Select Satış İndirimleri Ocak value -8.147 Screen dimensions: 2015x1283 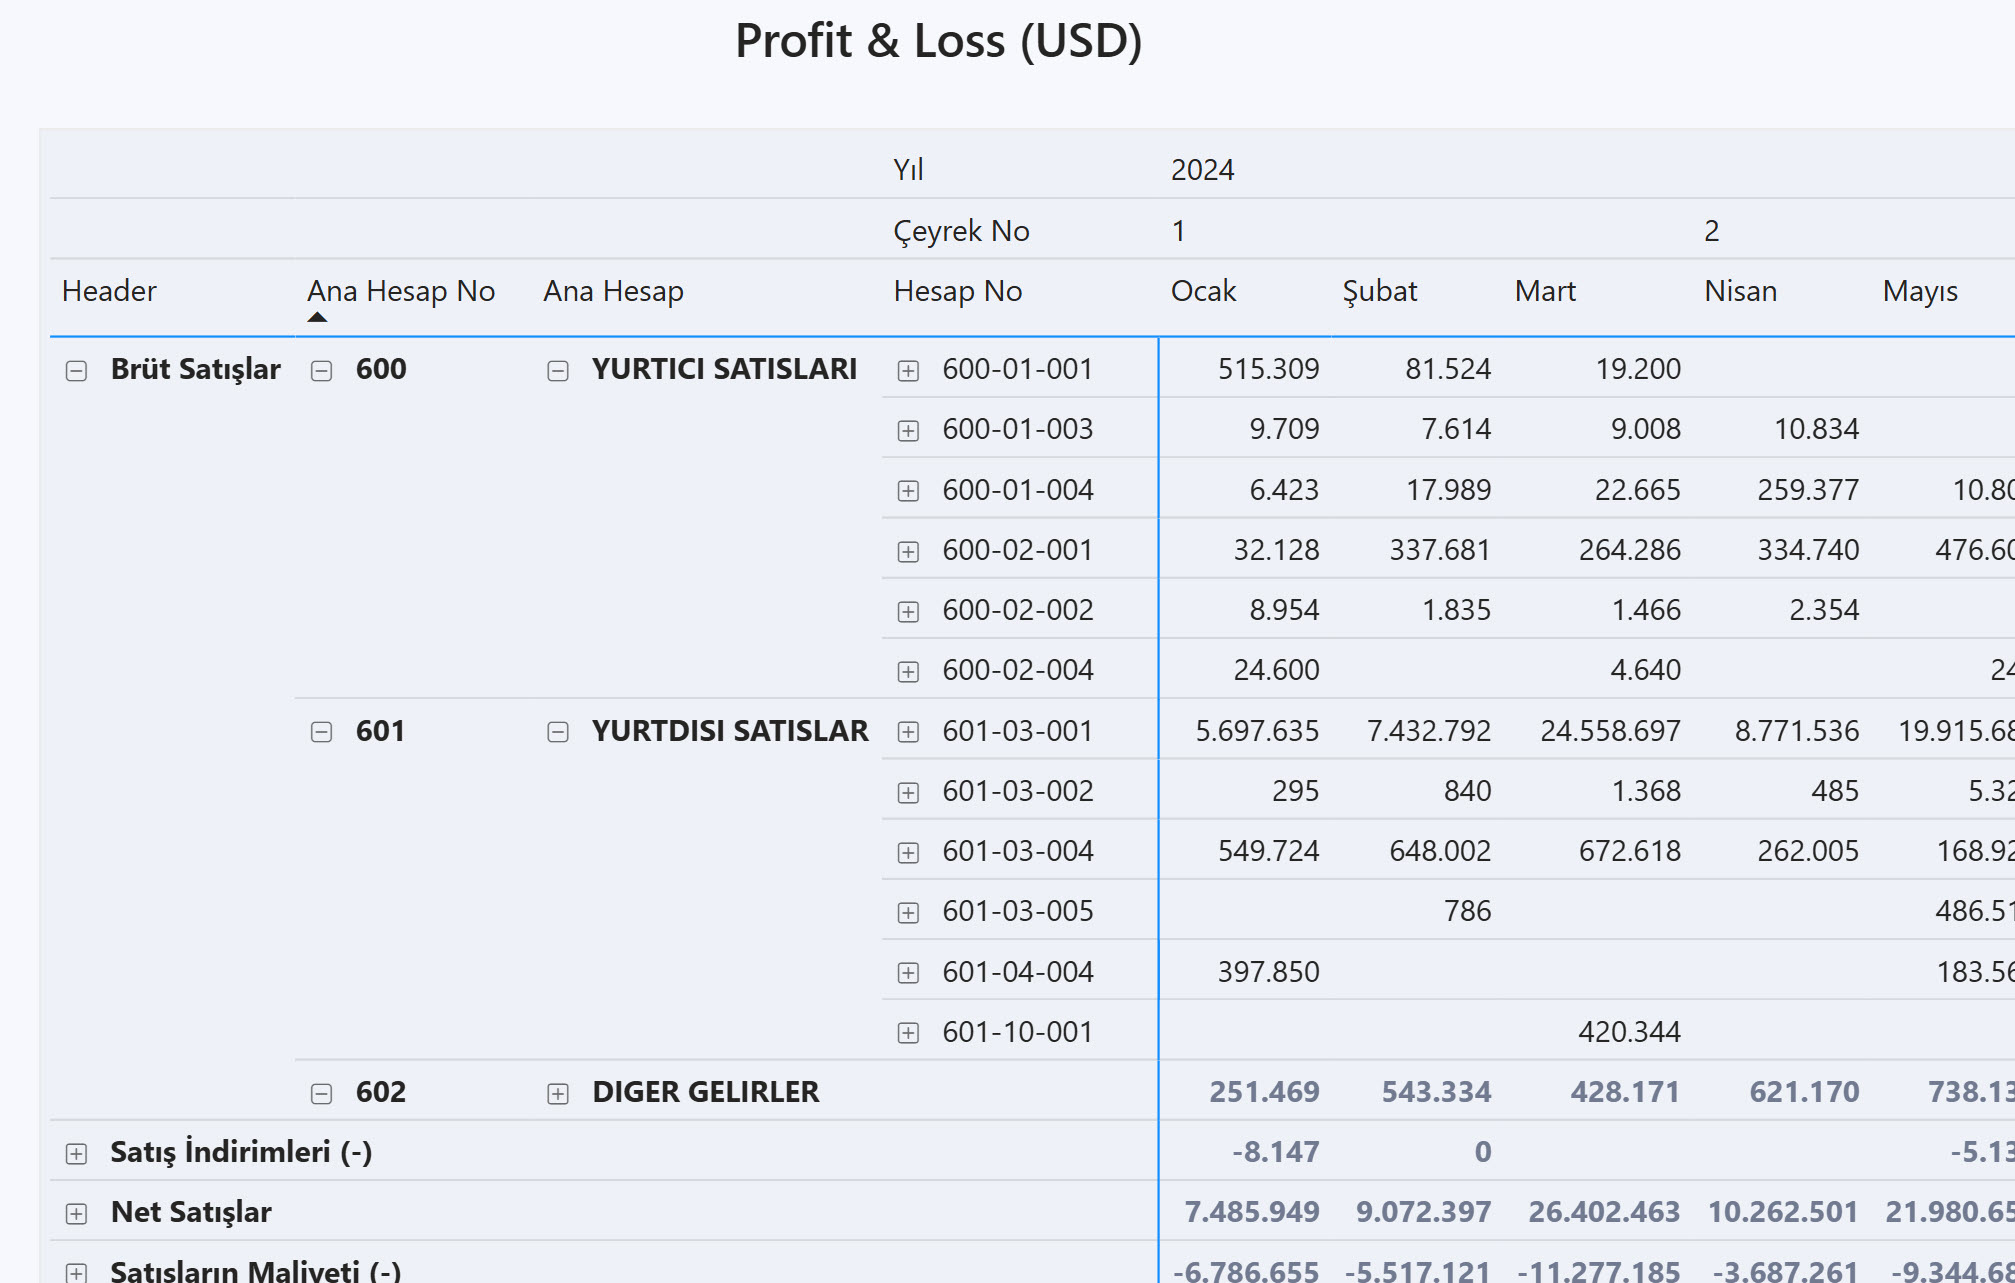1275,1152
